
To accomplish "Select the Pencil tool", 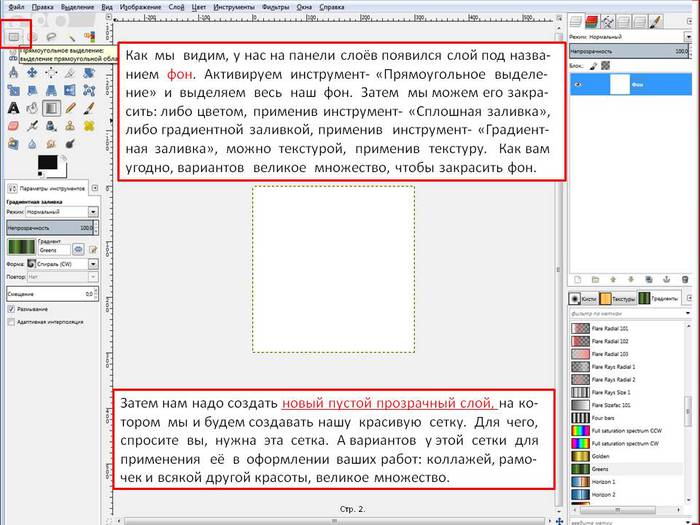I will [71, 108].
